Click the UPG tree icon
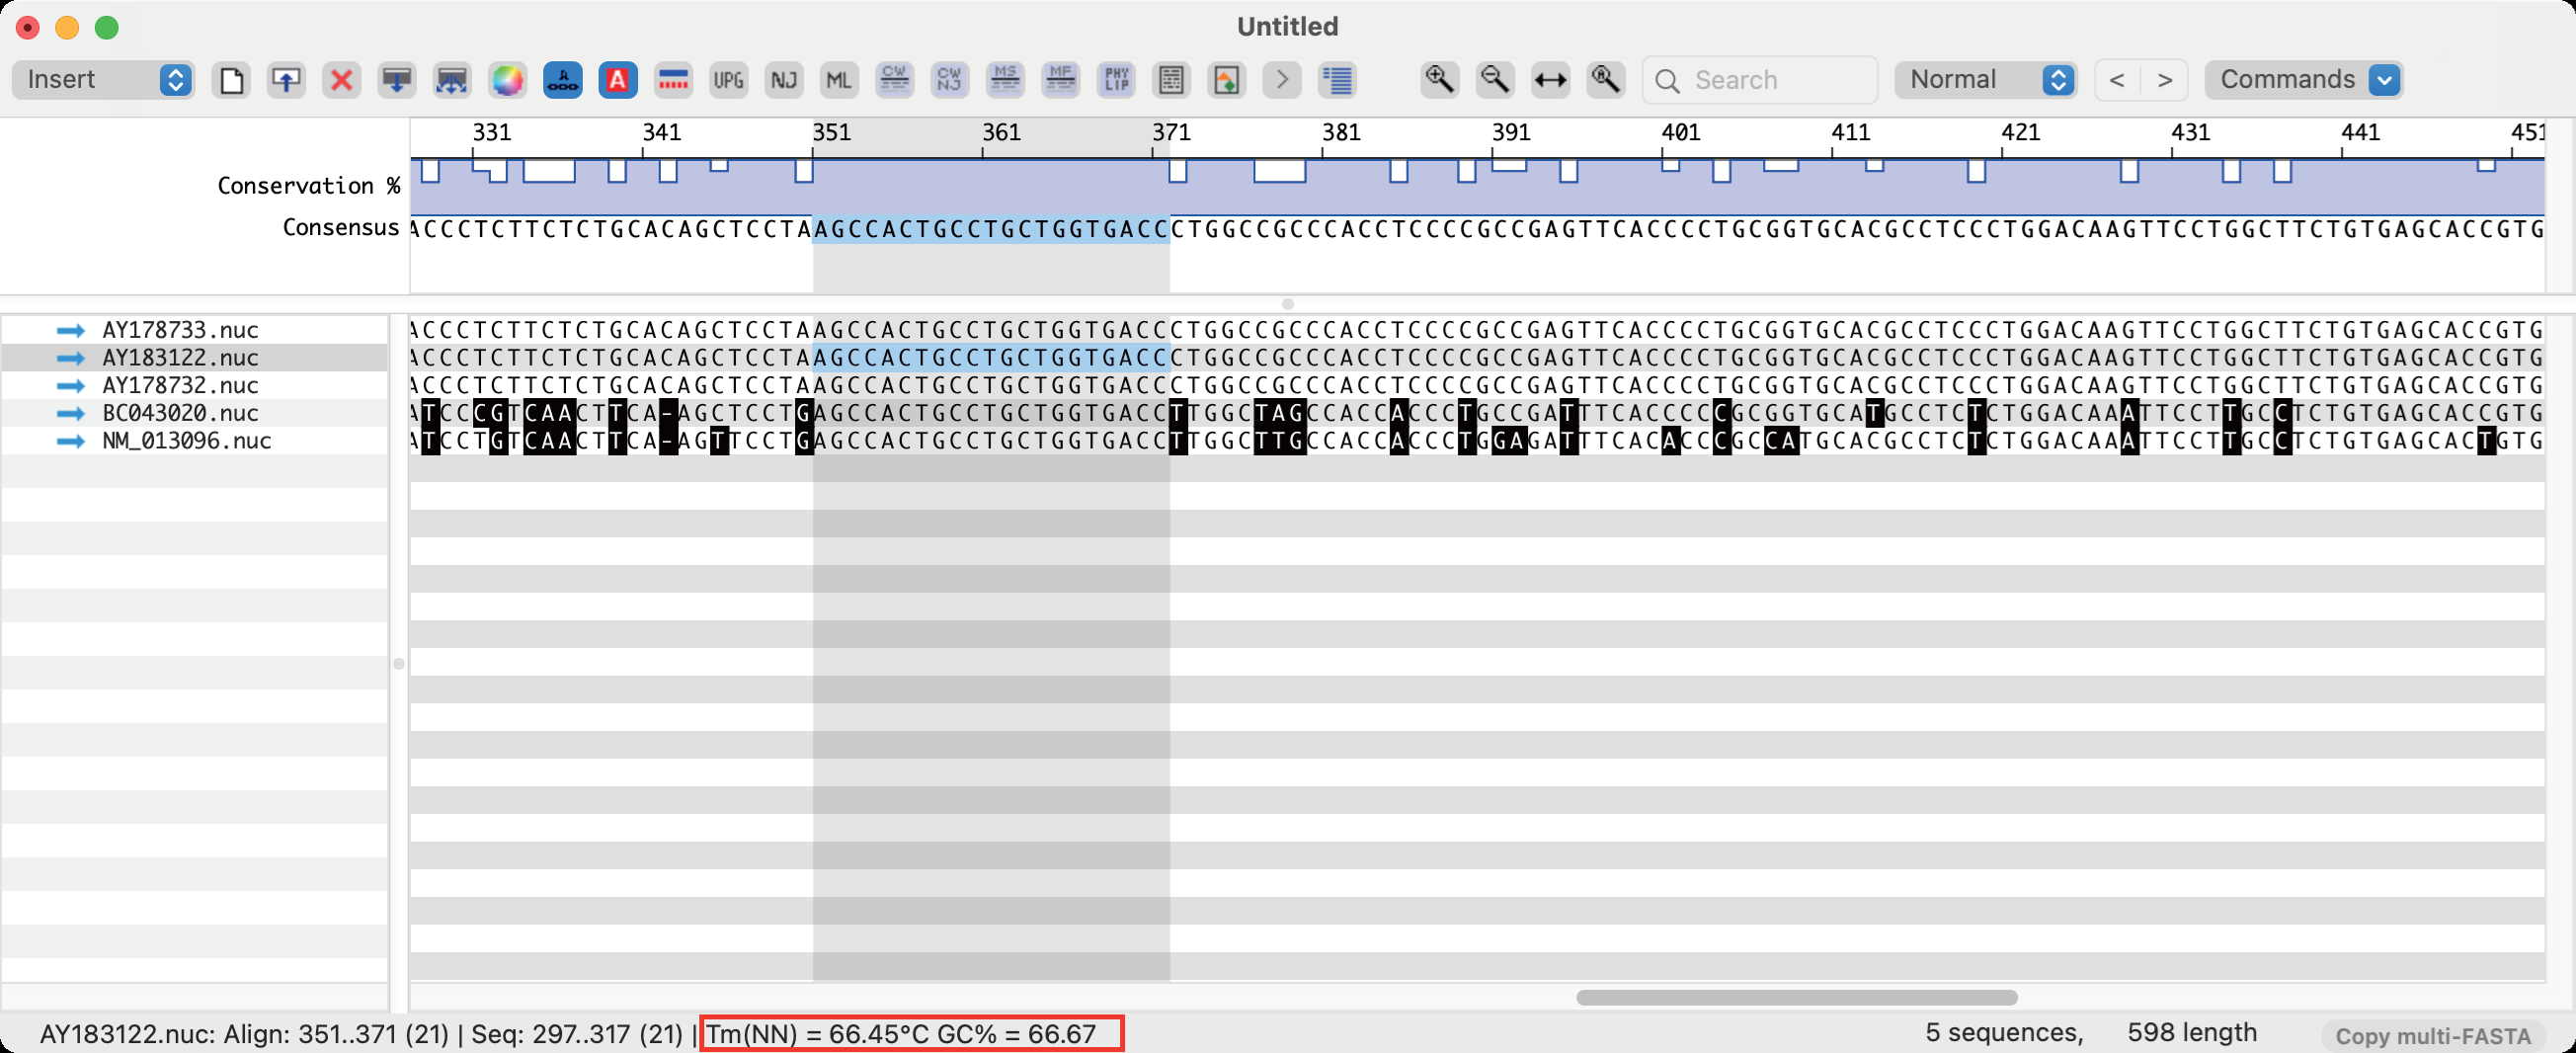 coord(729,80)
